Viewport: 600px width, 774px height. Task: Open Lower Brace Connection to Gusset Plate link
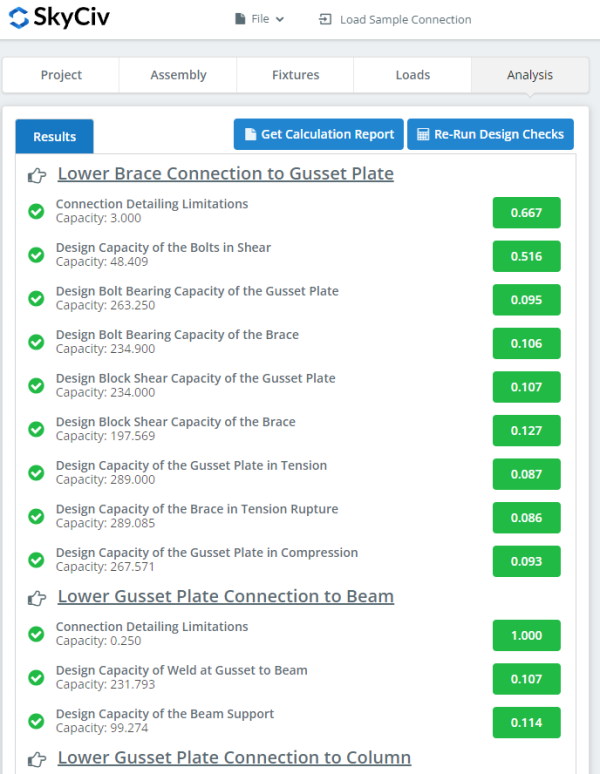point(225,174)
